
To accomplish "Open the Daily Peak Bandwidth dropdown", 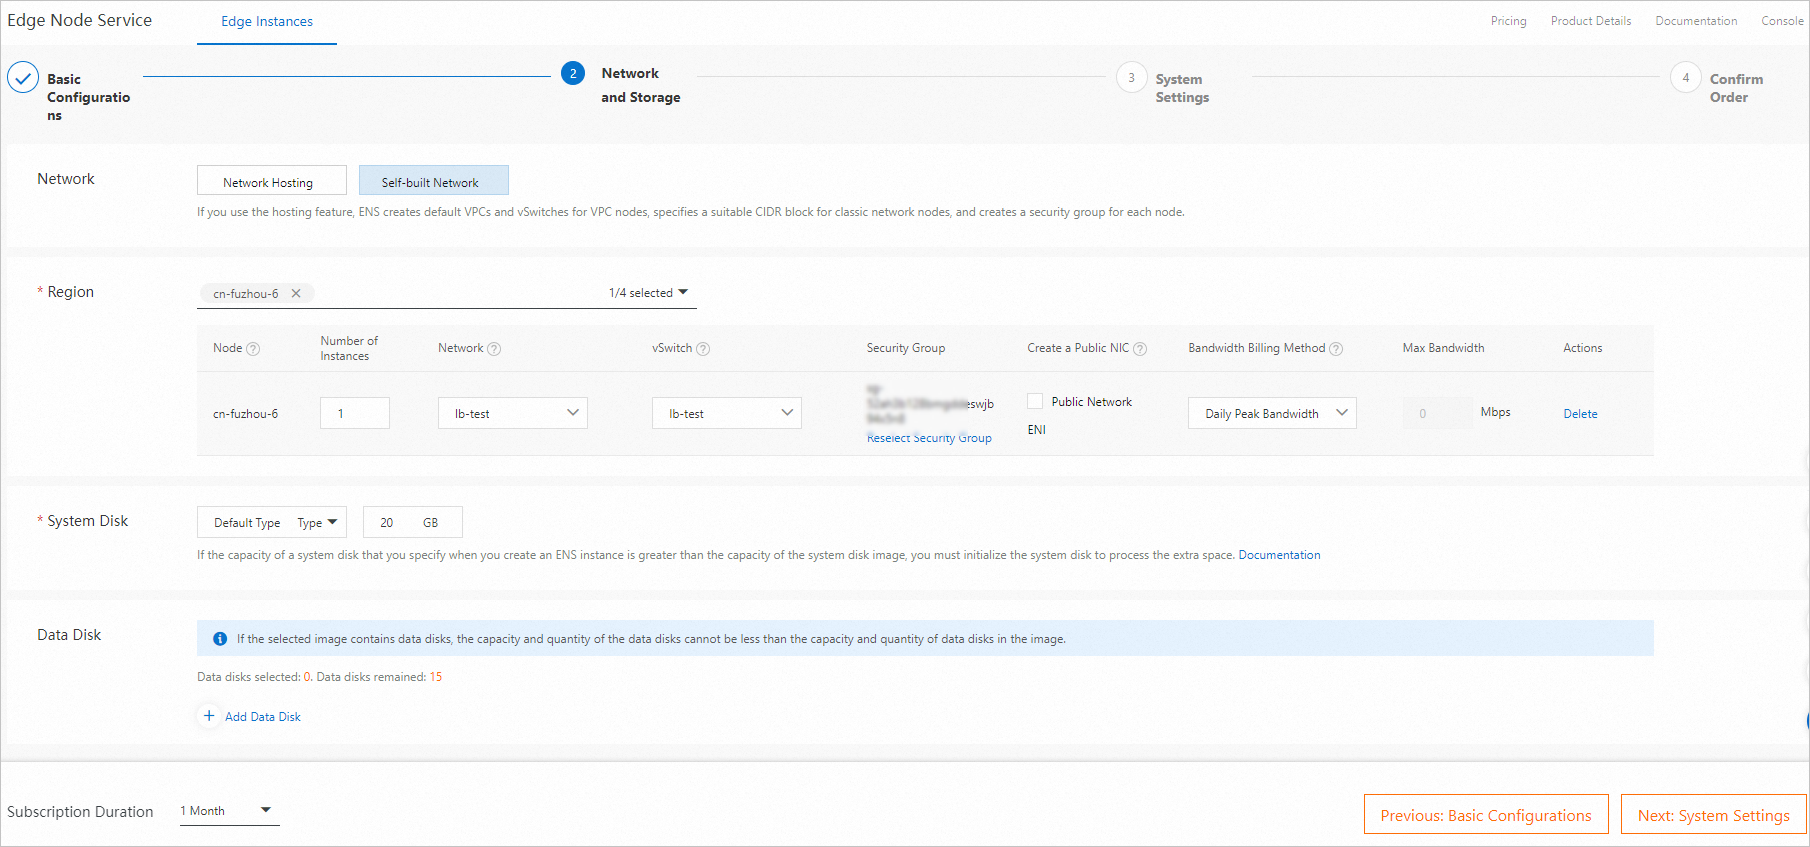I will [1272, 413].
